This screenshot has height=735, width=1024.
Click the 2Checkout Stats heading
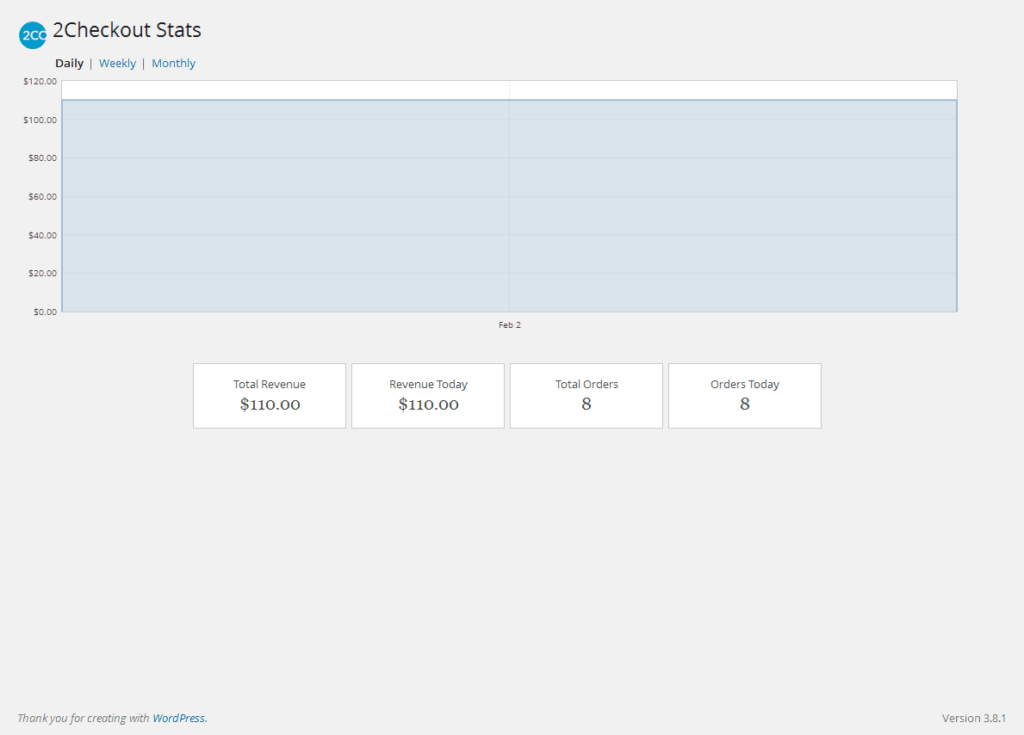tap(127, 30)
